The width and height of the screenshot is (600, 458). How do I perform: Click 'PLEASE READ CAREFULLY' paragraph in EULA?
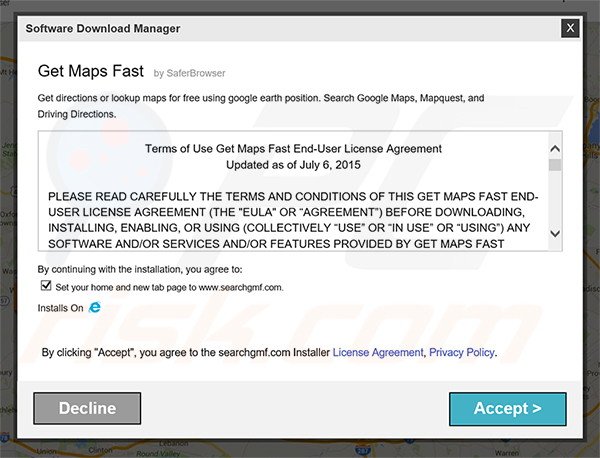293,220
